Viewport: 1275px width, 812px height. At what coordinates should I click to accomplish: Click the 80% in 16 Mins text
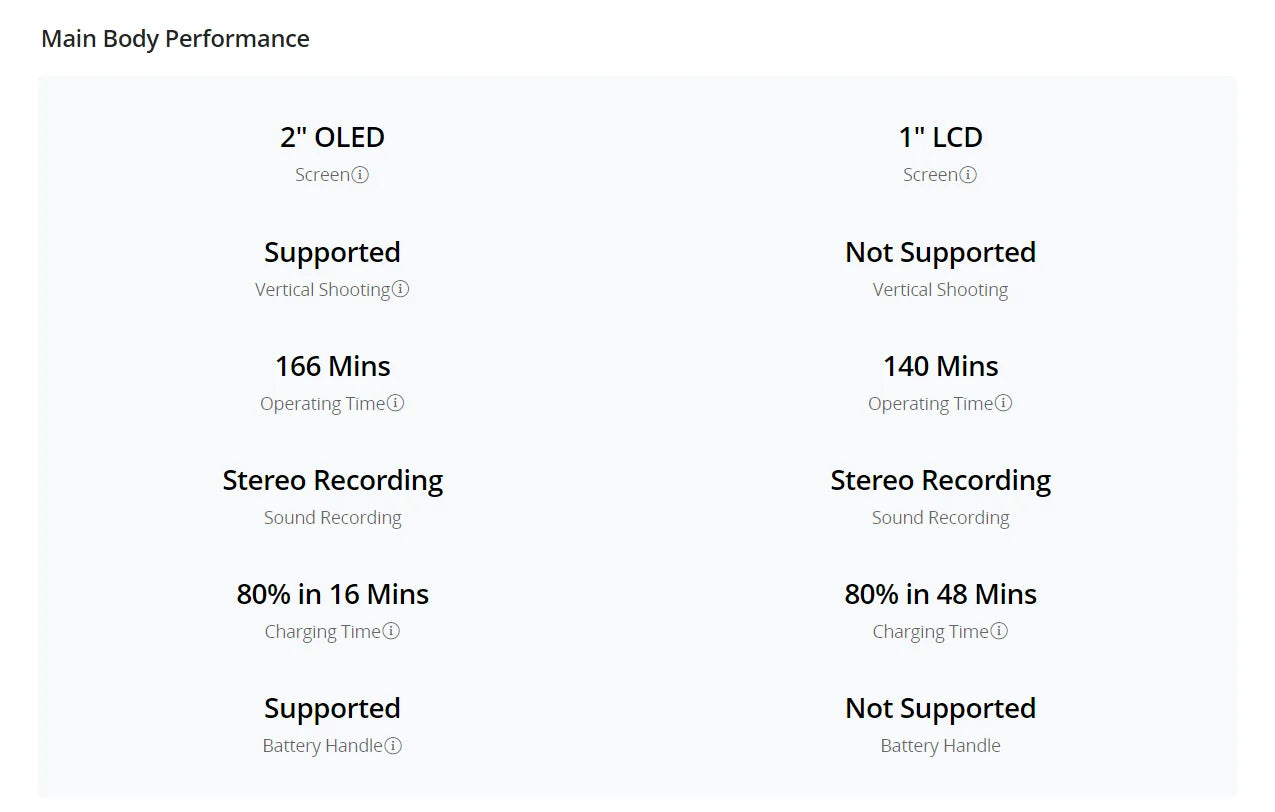(332, 594)
